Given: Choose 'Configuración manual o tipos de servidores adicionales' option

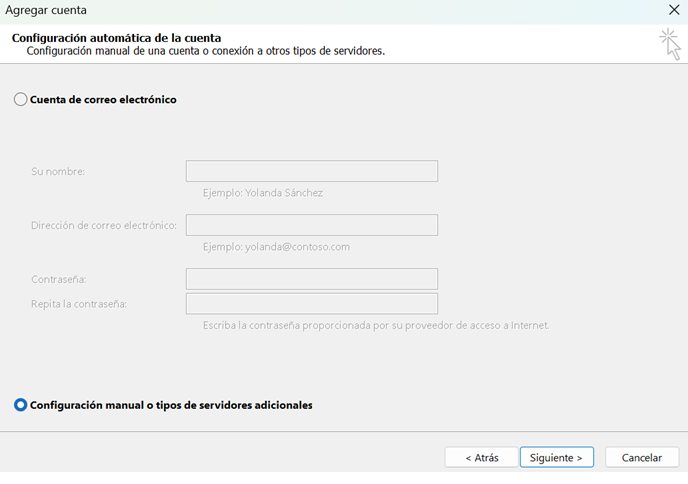Looking at the screenshot, I should coord(21,405).
